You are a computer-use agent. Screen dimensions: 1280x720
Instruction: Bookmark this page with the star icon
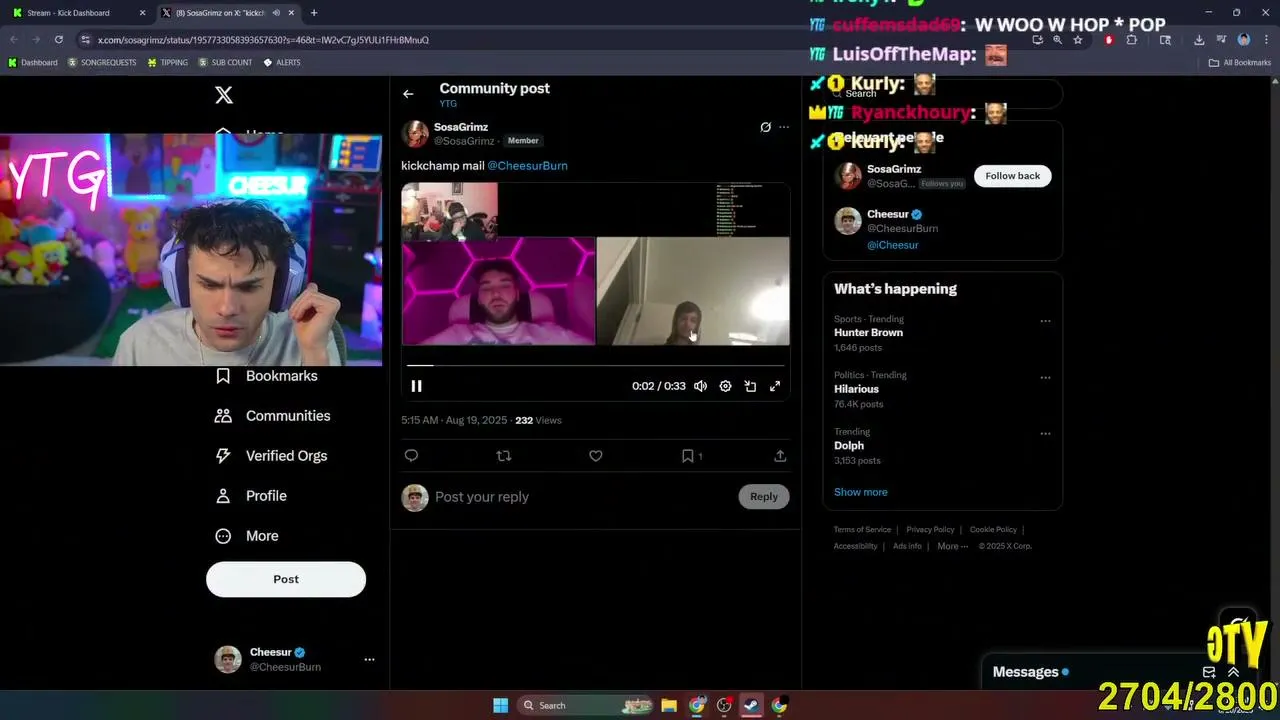(x=1077, y=40)
